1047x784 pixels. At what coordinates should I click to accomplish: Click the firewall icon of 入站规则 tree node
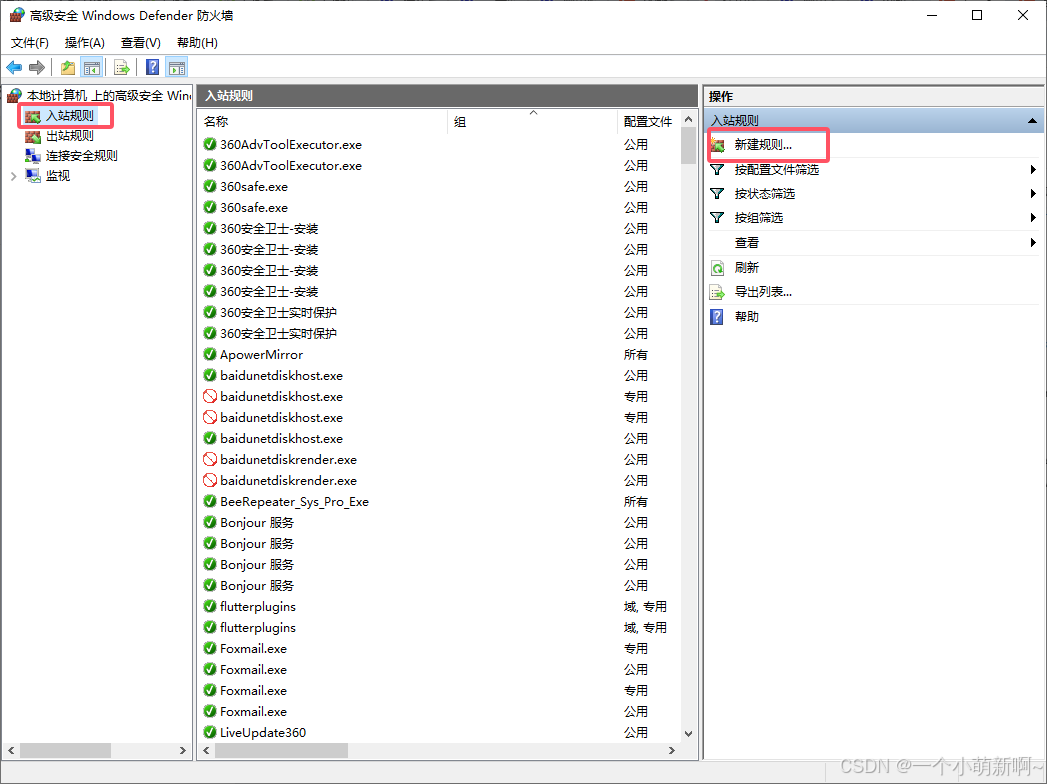33,116
